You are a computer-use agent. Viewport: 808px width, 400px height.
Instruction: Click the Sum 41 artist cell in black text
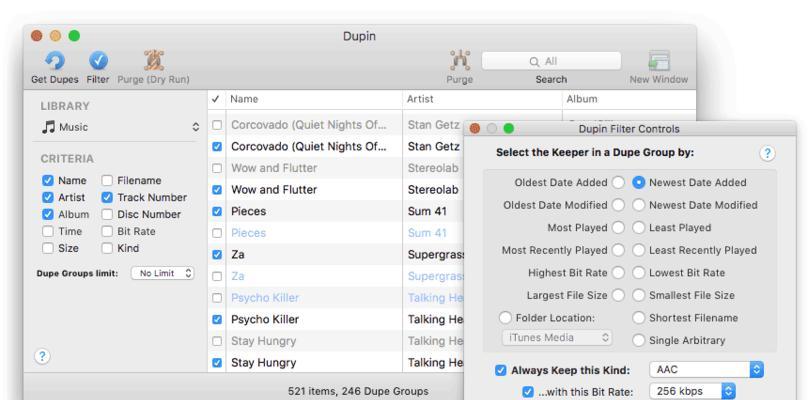tap(427, 211)
